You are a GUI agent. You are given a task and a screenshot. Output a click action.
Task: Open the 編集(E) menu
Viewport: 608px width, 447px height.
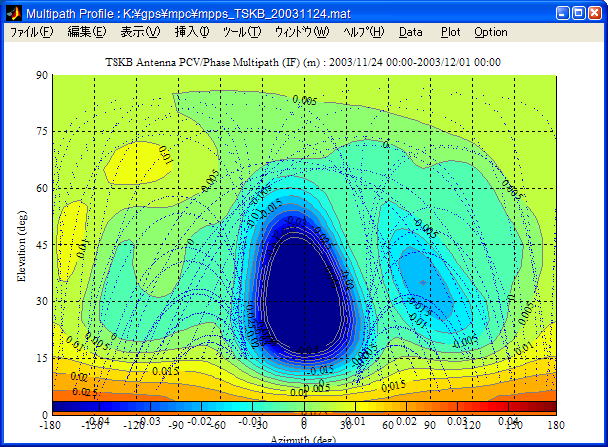[86, 32]
